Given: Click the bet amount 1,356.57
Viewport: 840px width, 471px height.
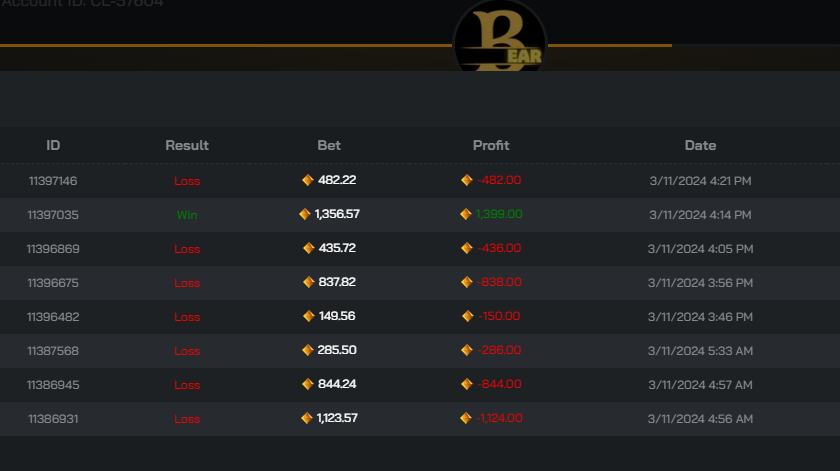Looking at the screenshot, I should [x=337, y=214].
